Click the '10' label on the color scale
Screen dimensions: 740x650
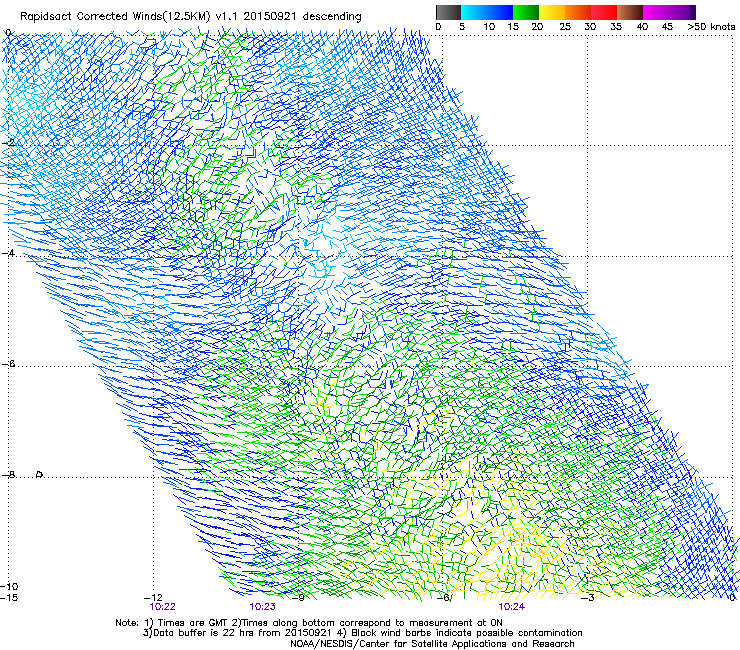tap(489, 27)
